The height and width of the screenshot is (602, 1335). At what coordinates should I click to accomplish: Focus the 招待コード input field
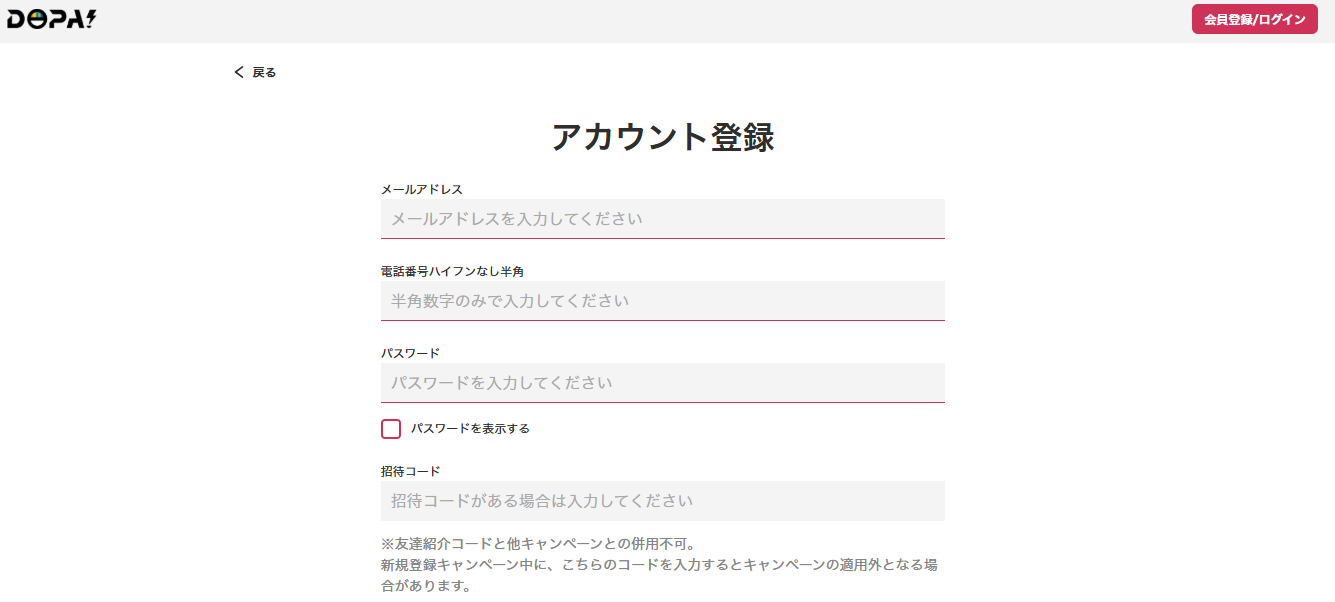click(662, 501)
